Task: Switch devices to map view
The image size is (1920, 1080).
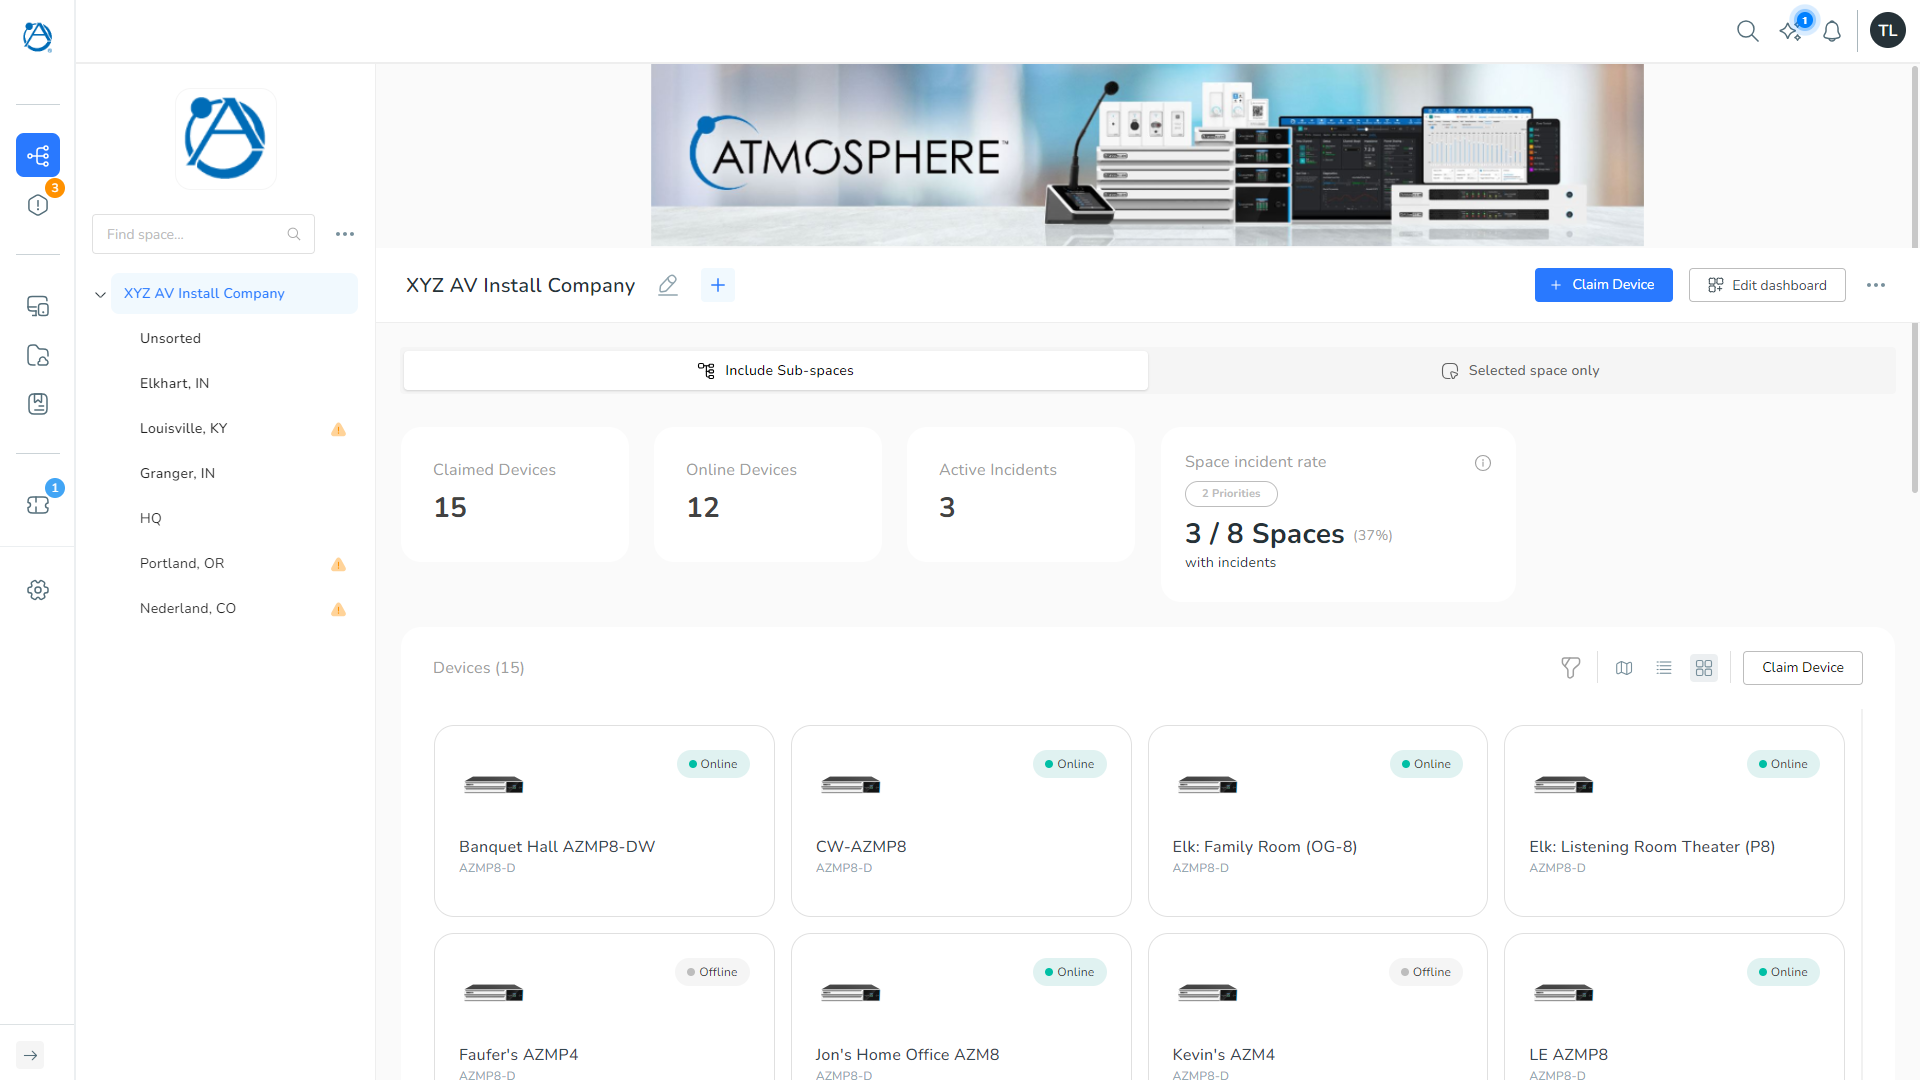Action: pyautogui.click(x=1624, y=667)
